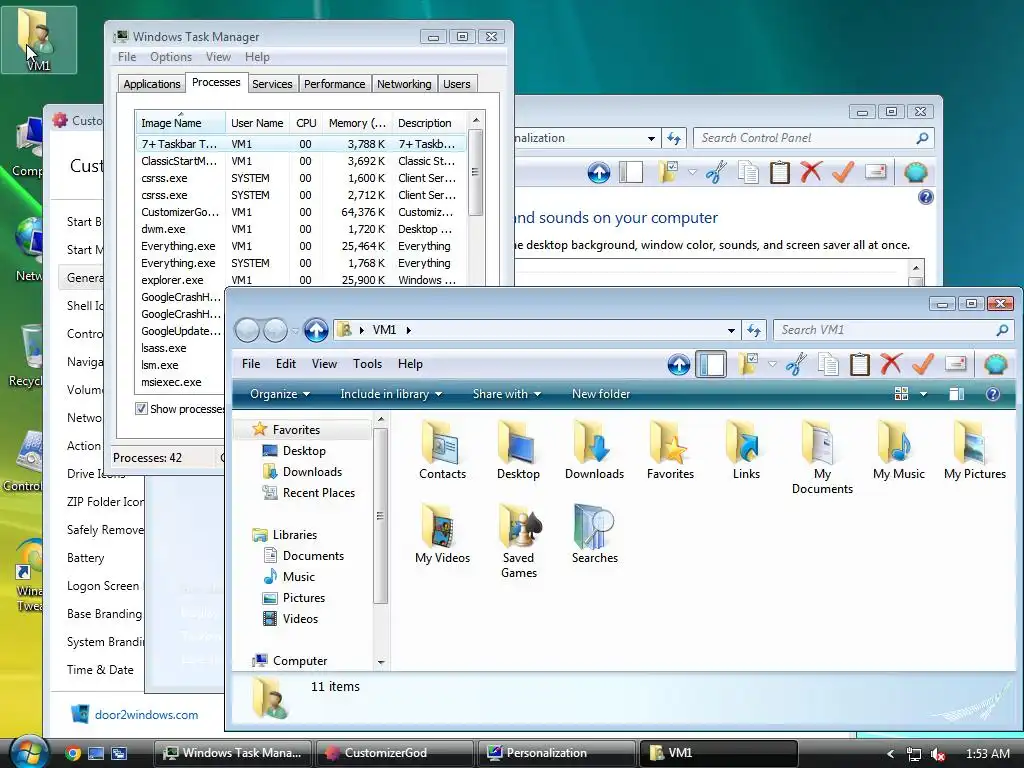The image size is (1024, 768).
Task: Toggle the preview pane icon in VM1 toolbar
Action: tap(711, 364)
